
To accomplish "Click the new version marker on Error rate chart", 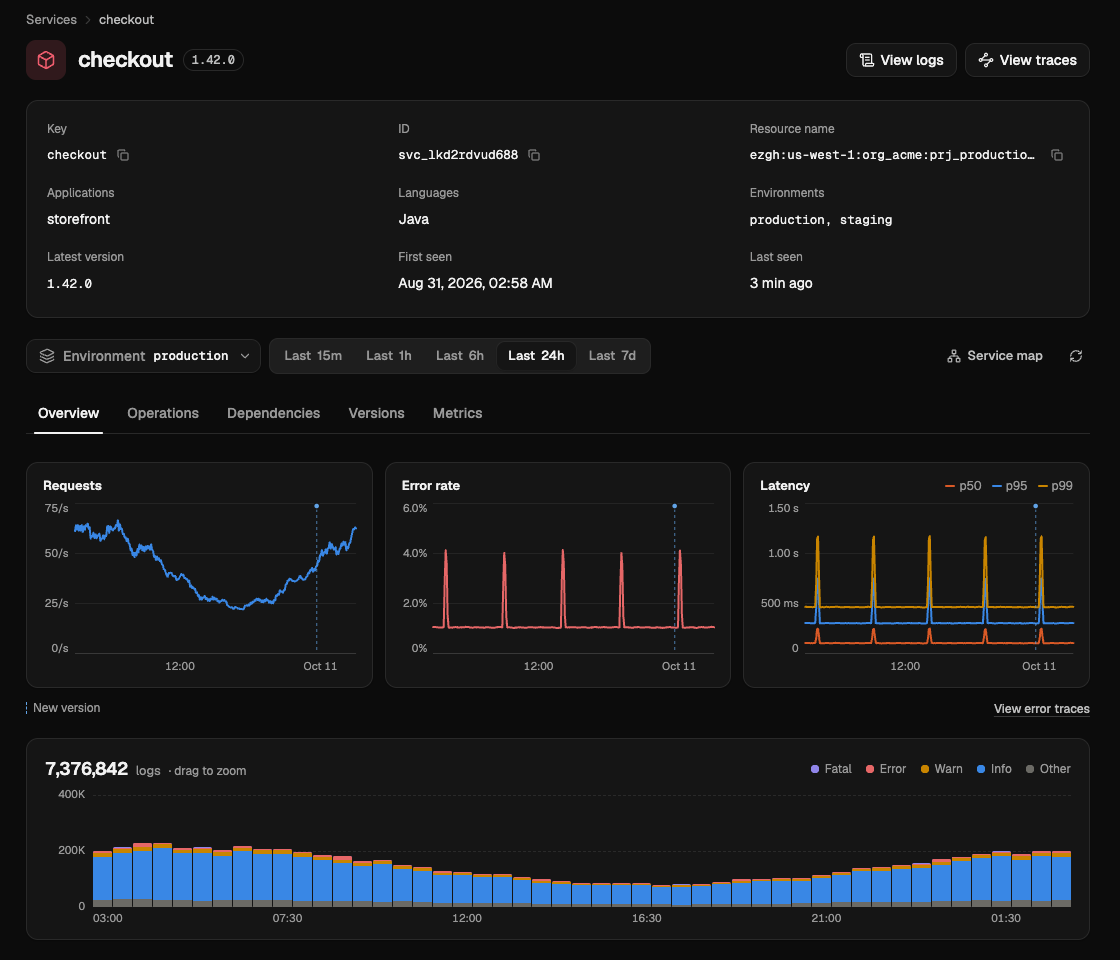I will click(674, 506).
